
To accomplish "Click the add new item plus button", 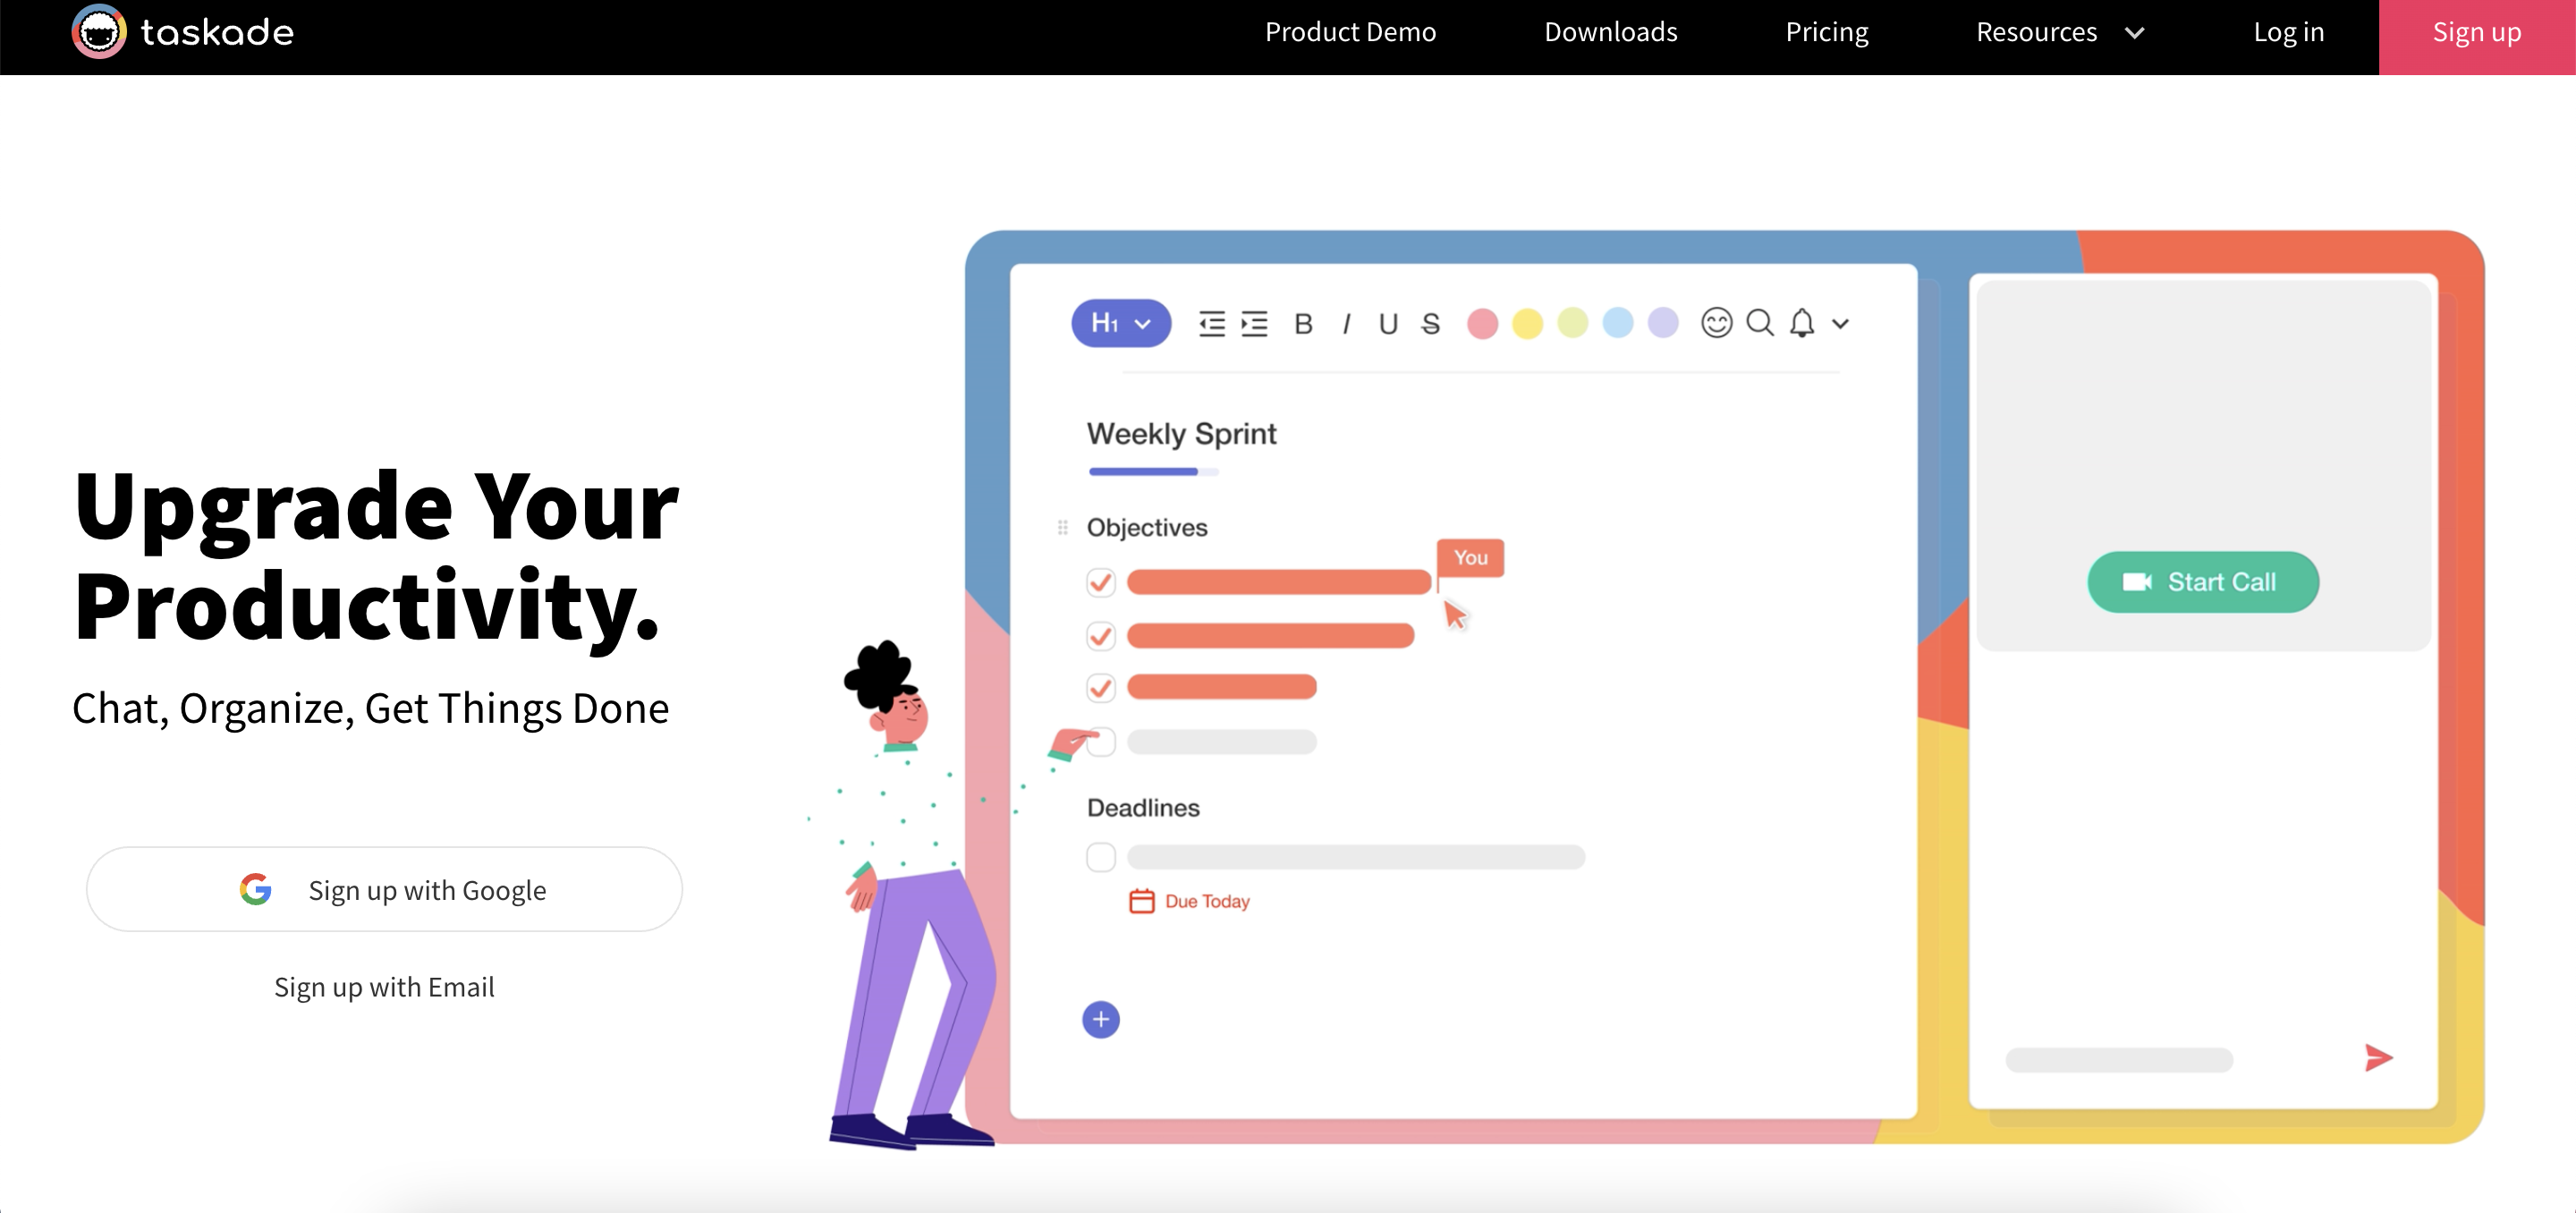I will pos(1099,1017).
